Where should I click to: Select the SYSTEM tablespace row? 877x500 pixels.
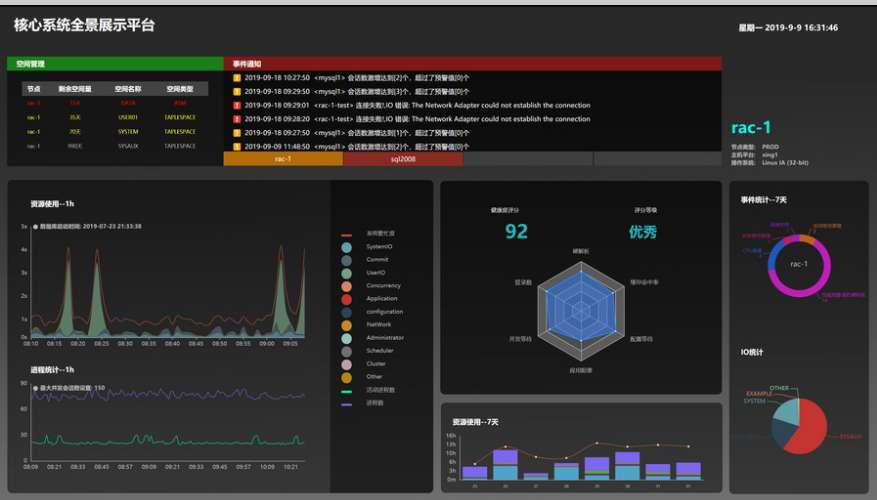click(x=115, y=131)
